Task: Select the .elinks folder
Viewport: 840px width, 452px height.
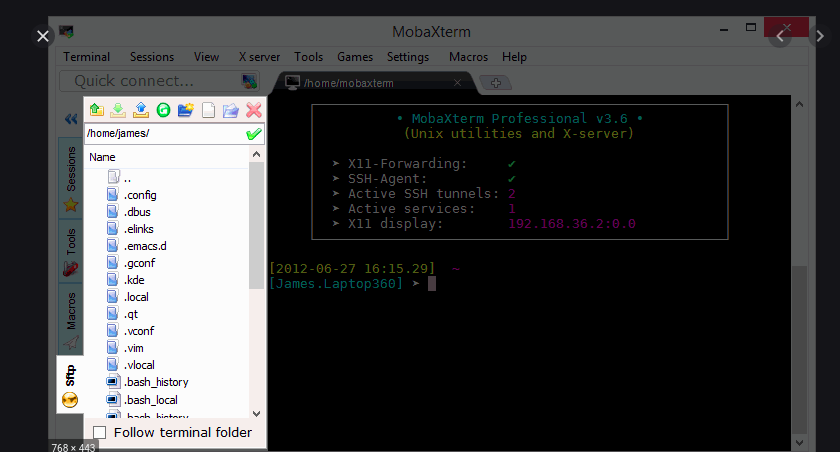Action: [x=130, y=229]
